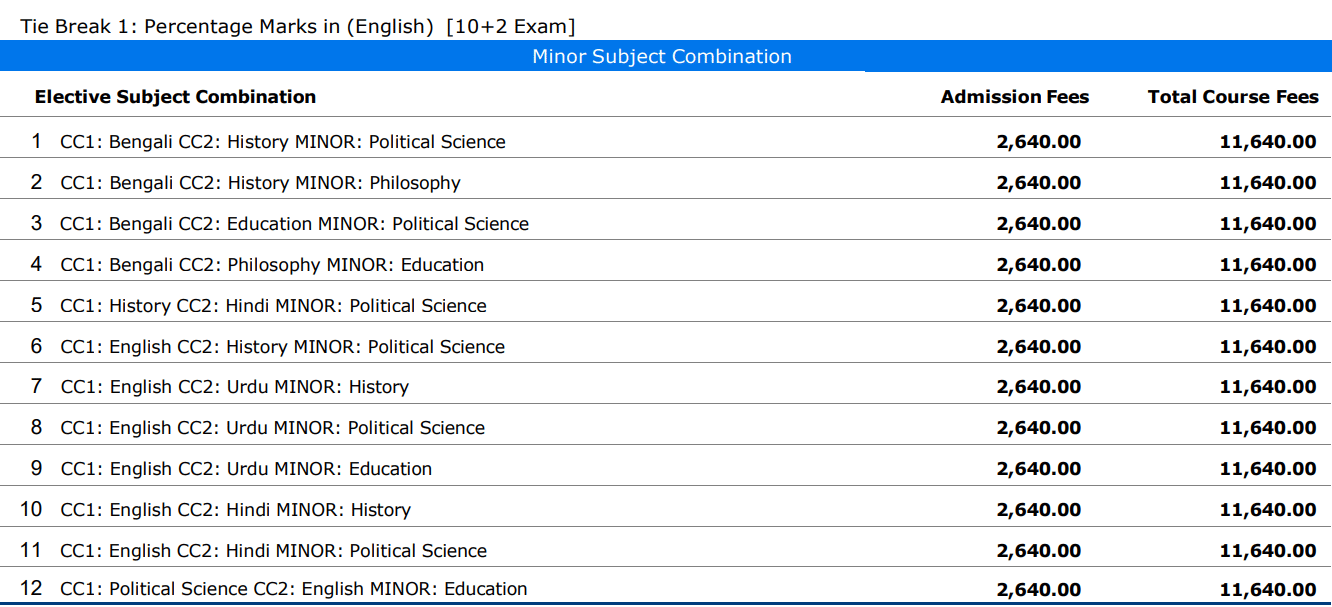The height and width of the screenshot is (607, 1332).
Task: Pick row 6 English History Political Science
Action: (282, 347)
